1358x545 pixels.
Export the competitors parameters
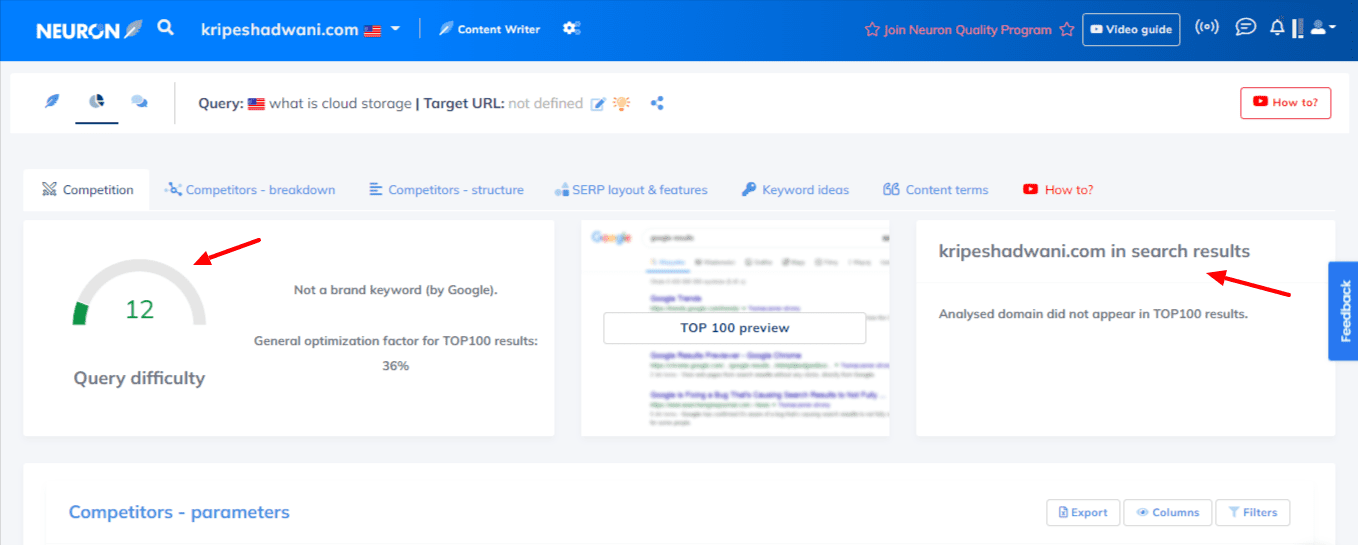[x=1083, y=512]
